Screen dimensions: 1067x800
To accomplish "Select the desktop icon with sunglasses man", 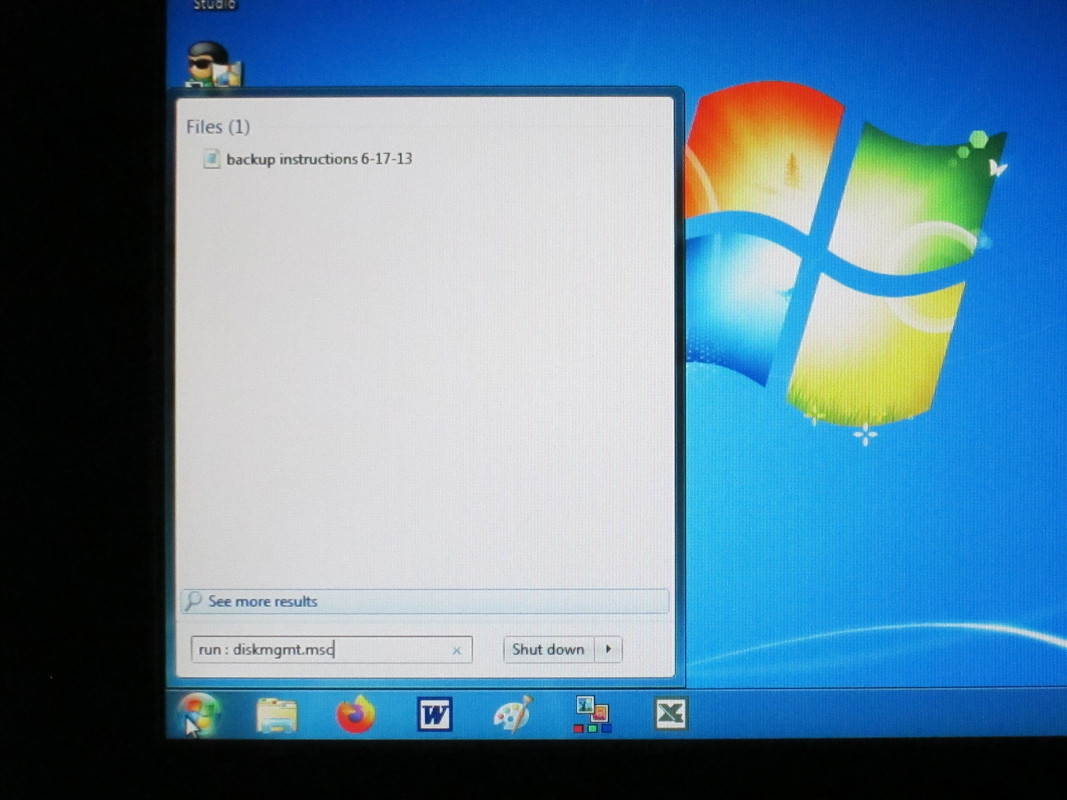I will pyautogui.click(x=214, y=64).
